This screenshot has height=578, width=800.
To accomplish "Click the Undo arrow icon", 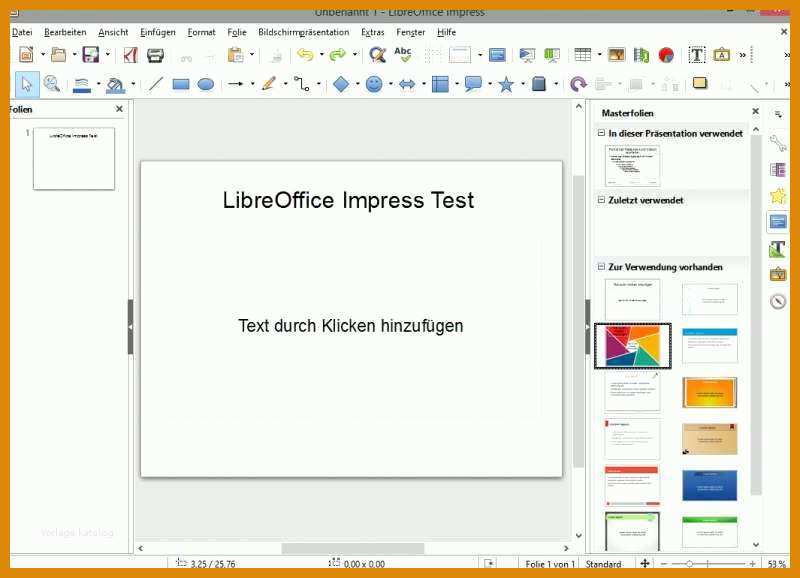I will 305,55.
